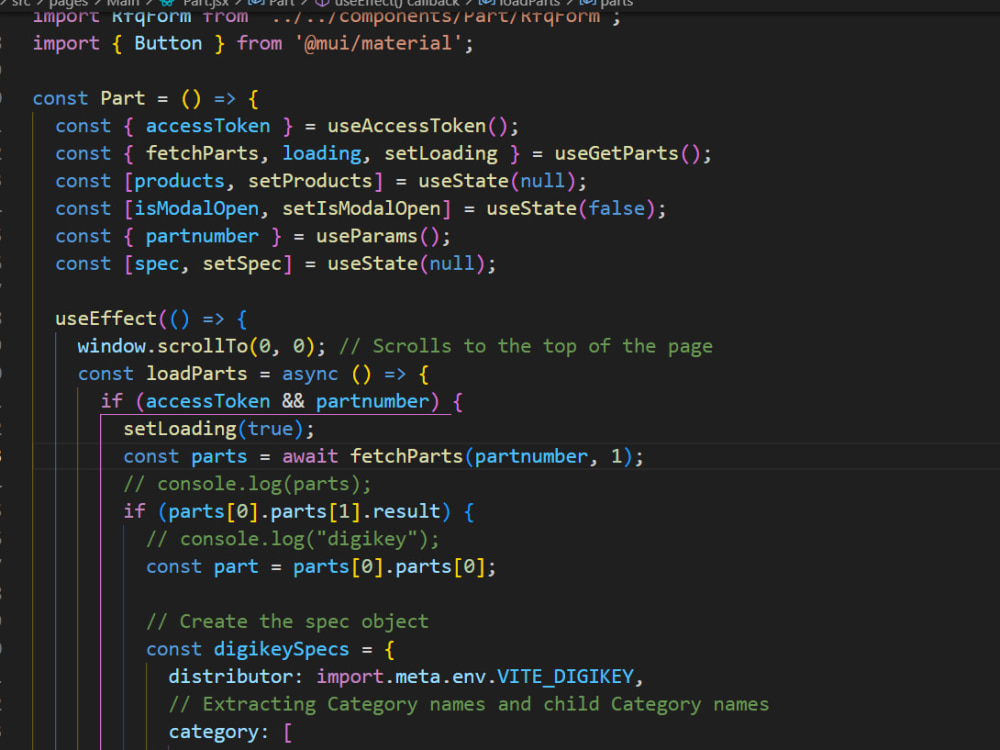Screen dimensions: 1000x750
Task: Click 'loadParts' function name declaration
Action: click(197, 373)
